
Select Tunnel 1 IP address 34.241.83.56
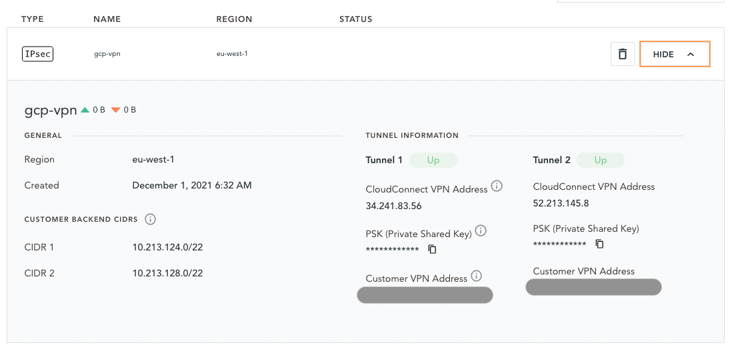tap(394, 206)
